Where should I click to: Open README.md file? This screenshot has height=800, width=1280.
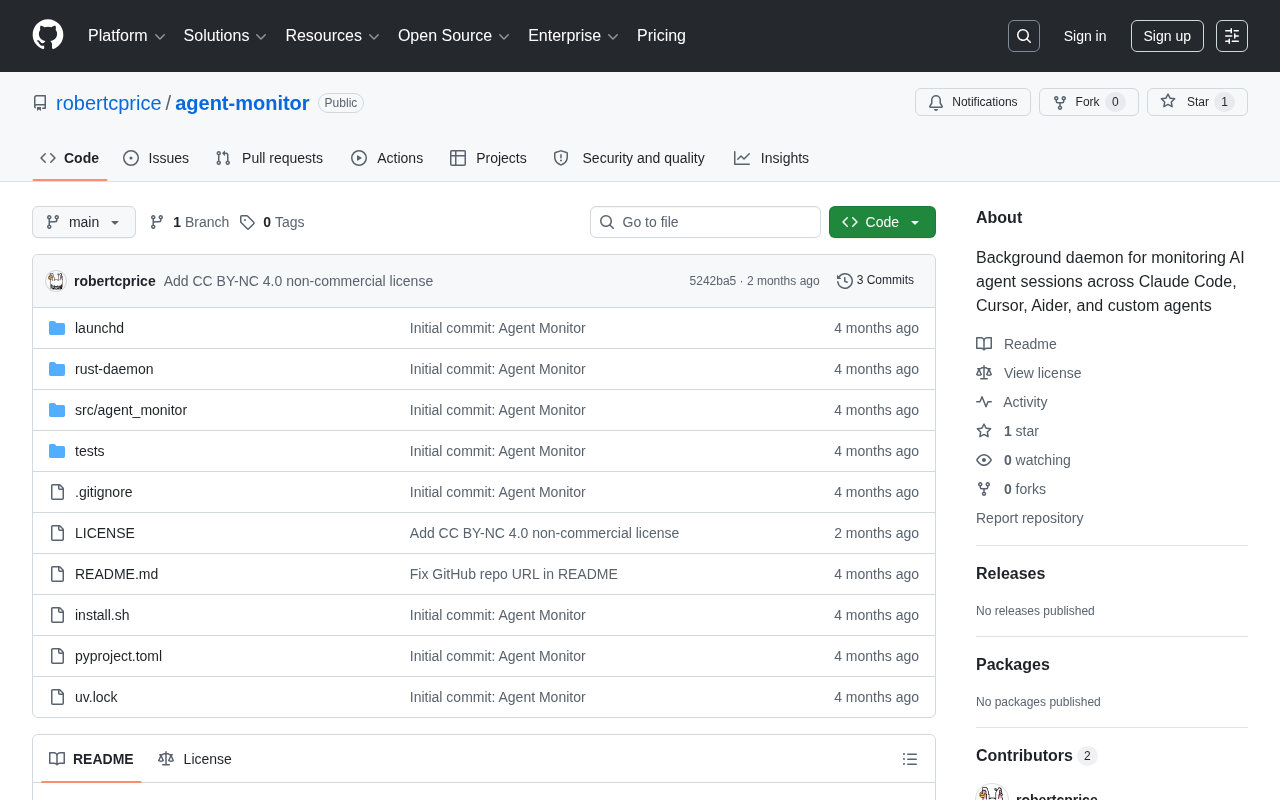point(116,574)
